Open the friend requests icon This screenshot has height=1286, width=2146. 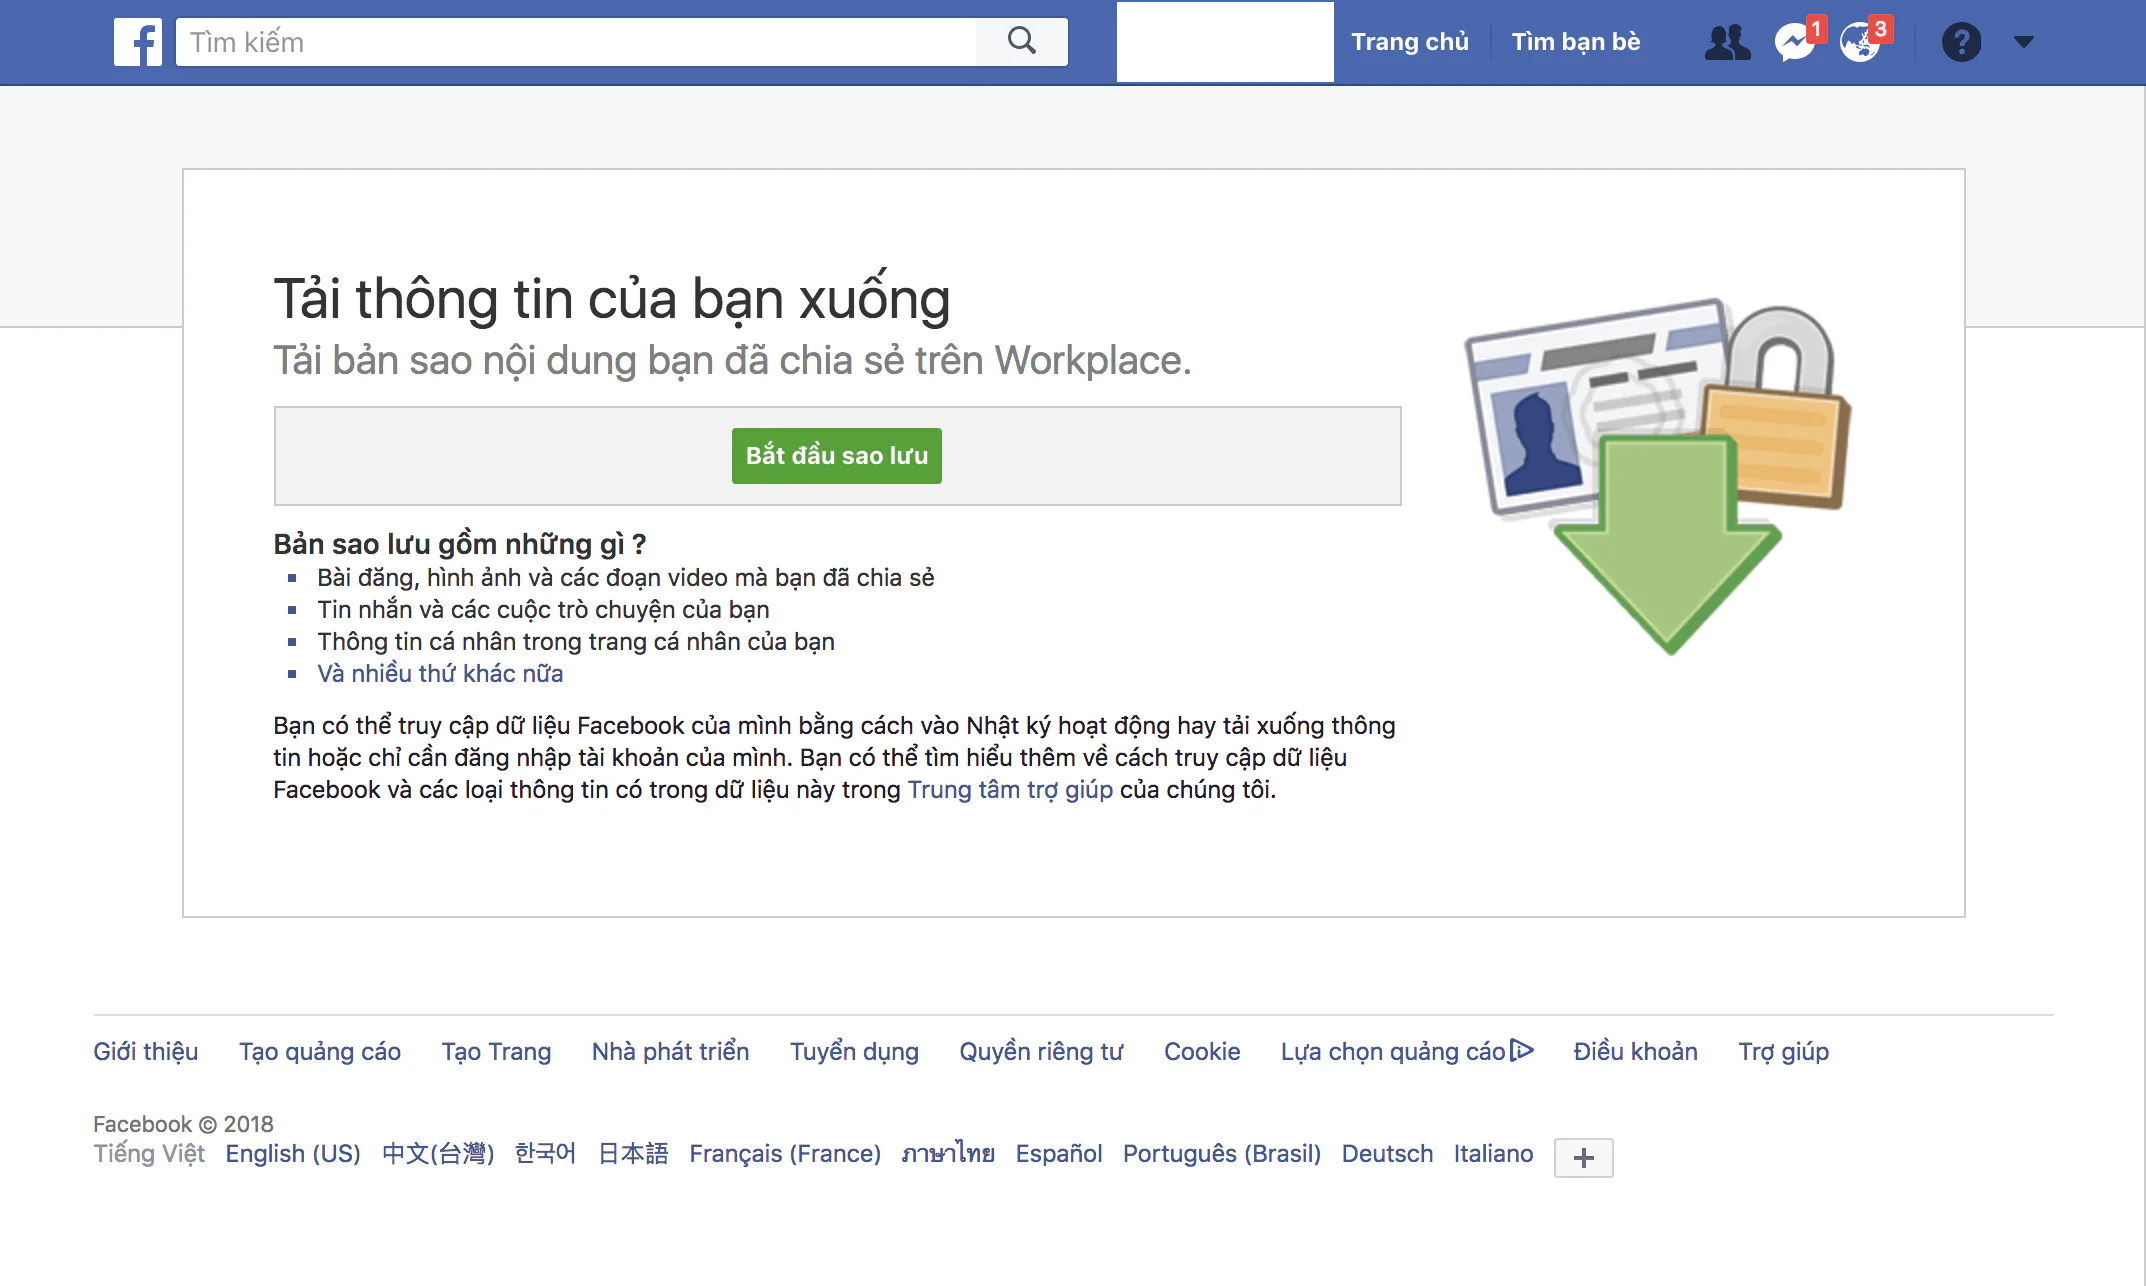(x=1727, y=42)
